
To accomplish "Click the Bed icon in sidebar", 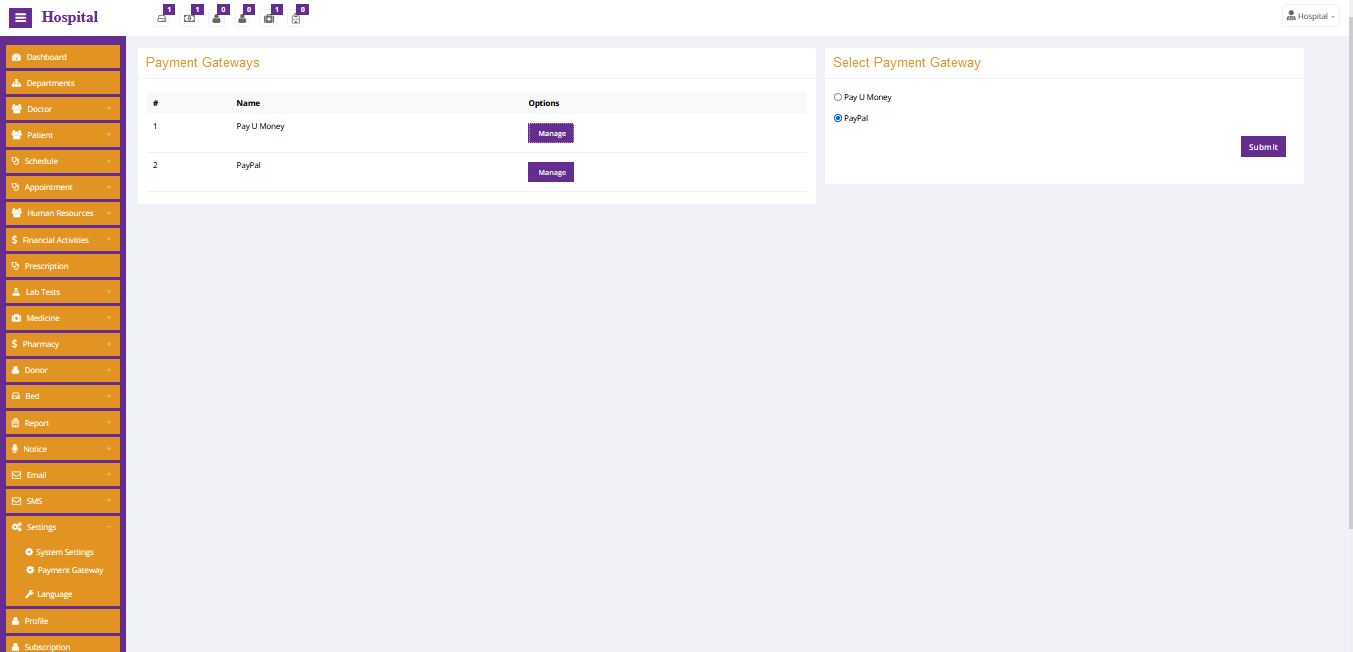I will [15, 396].
